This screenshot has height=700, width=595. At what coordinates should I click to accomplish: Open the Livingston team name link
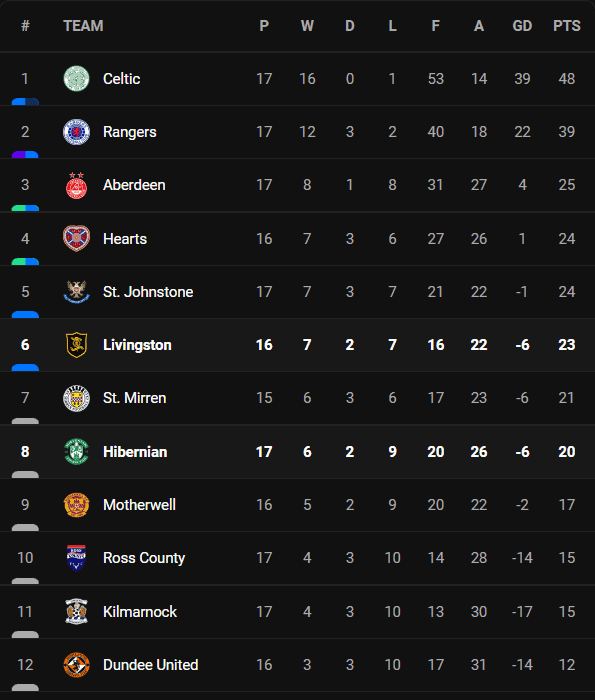137,345
